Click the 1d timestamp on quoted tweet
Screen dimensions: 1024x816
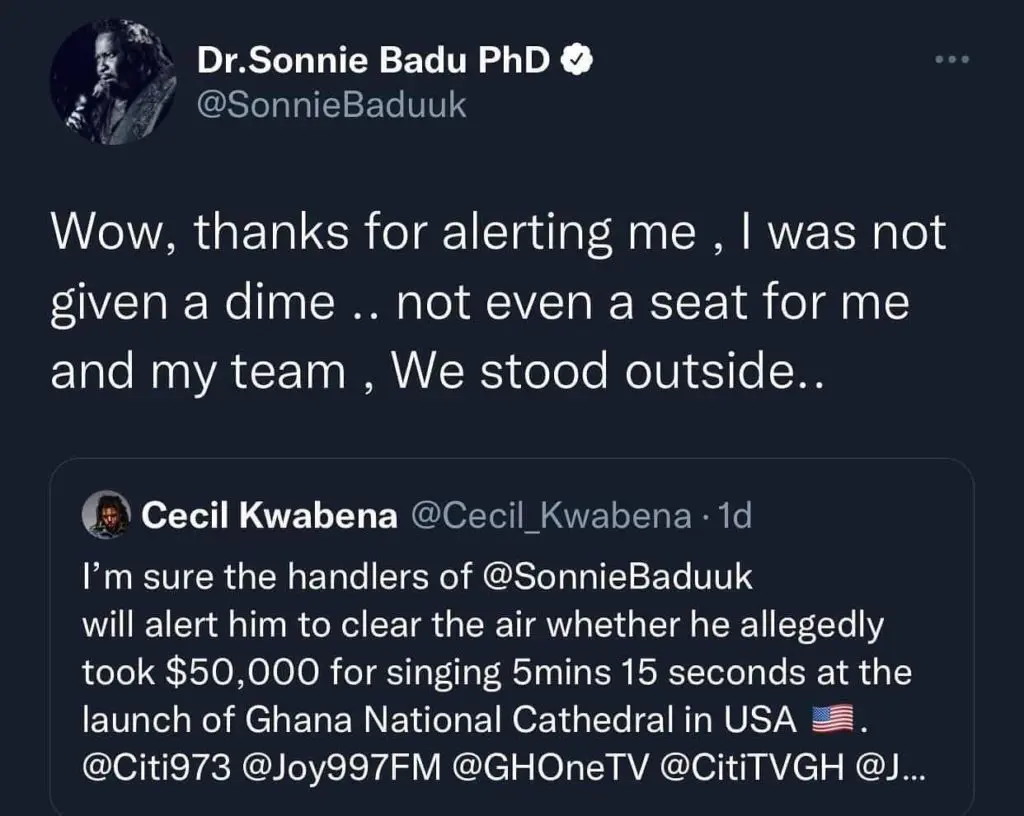735,515
